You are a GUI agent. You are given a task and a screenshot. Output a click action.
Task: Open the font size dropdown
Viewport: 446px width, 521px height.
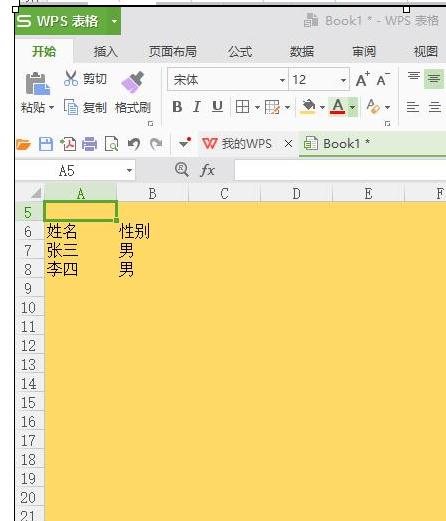click(343, 80)
